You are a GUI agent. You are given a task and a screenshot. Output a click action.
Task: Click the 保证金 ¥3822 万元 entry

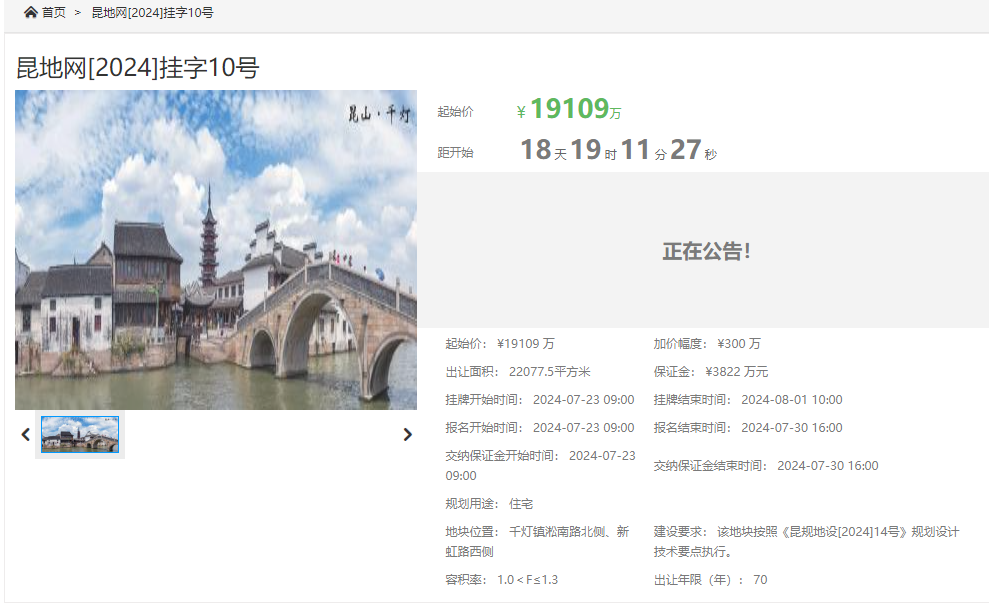(x=711, y=371)
